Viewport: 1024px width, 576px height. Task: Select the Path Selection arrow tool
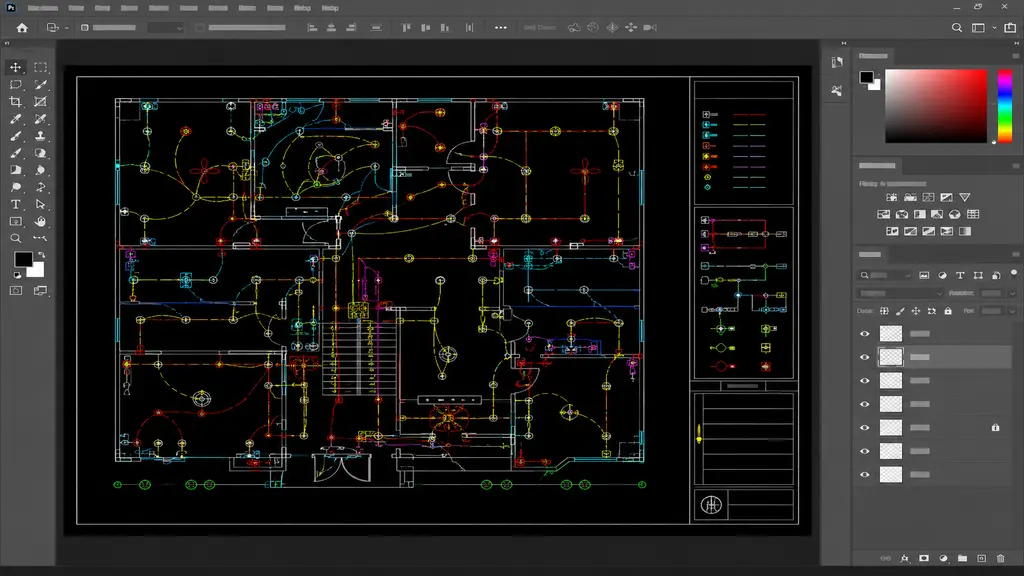40,204
